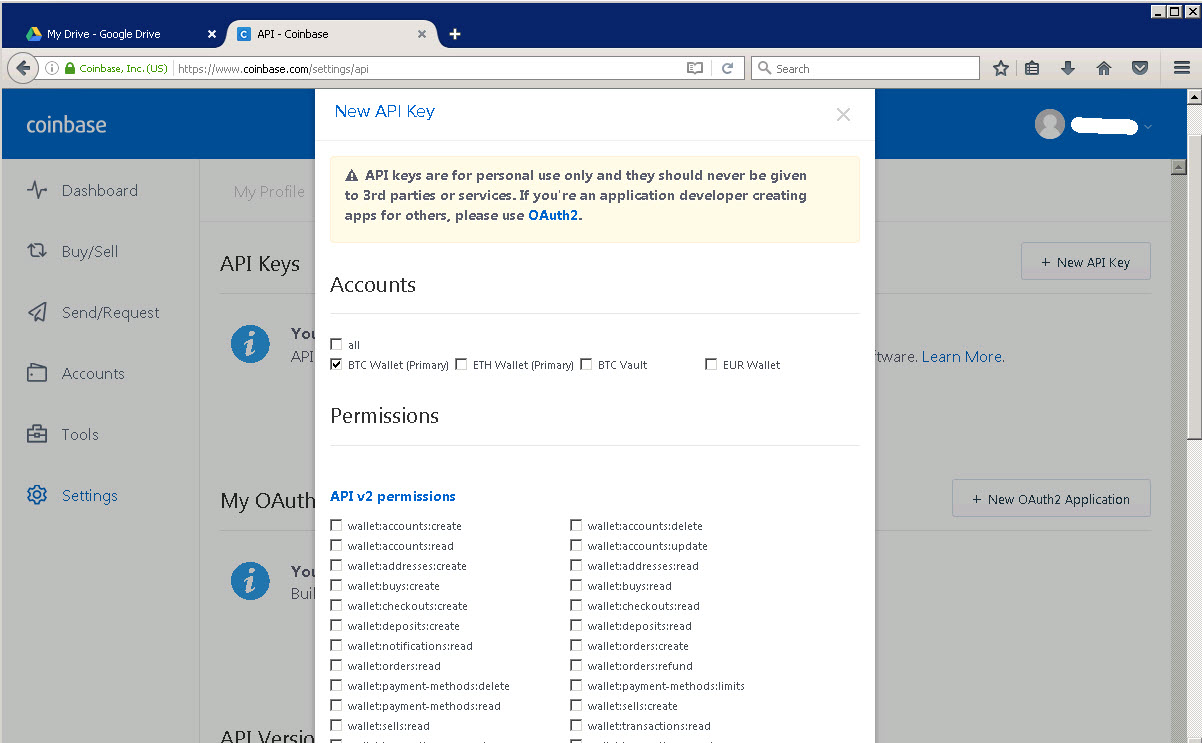This screenshot has width=1202, height=743.
Task: Enable wallet:accounts:delete permission
Action: point(576,525)
